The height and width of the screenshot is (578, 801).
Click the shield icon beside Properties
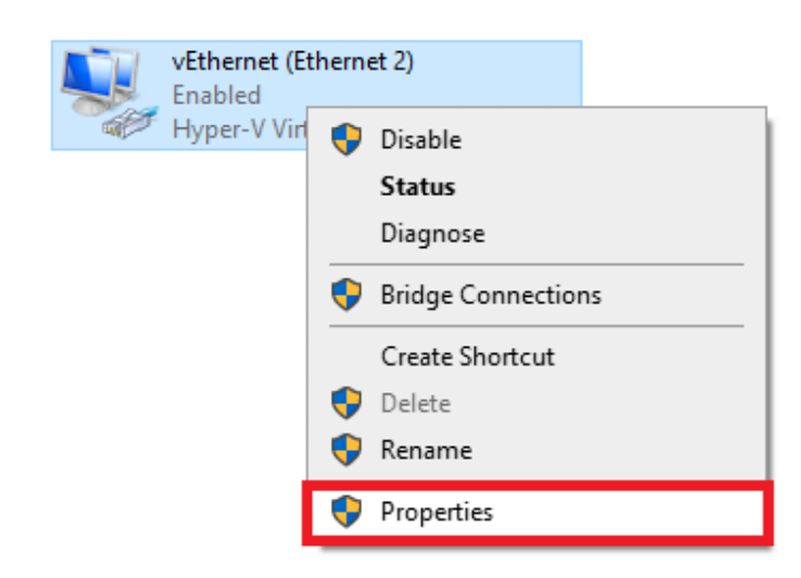(346, 511)
